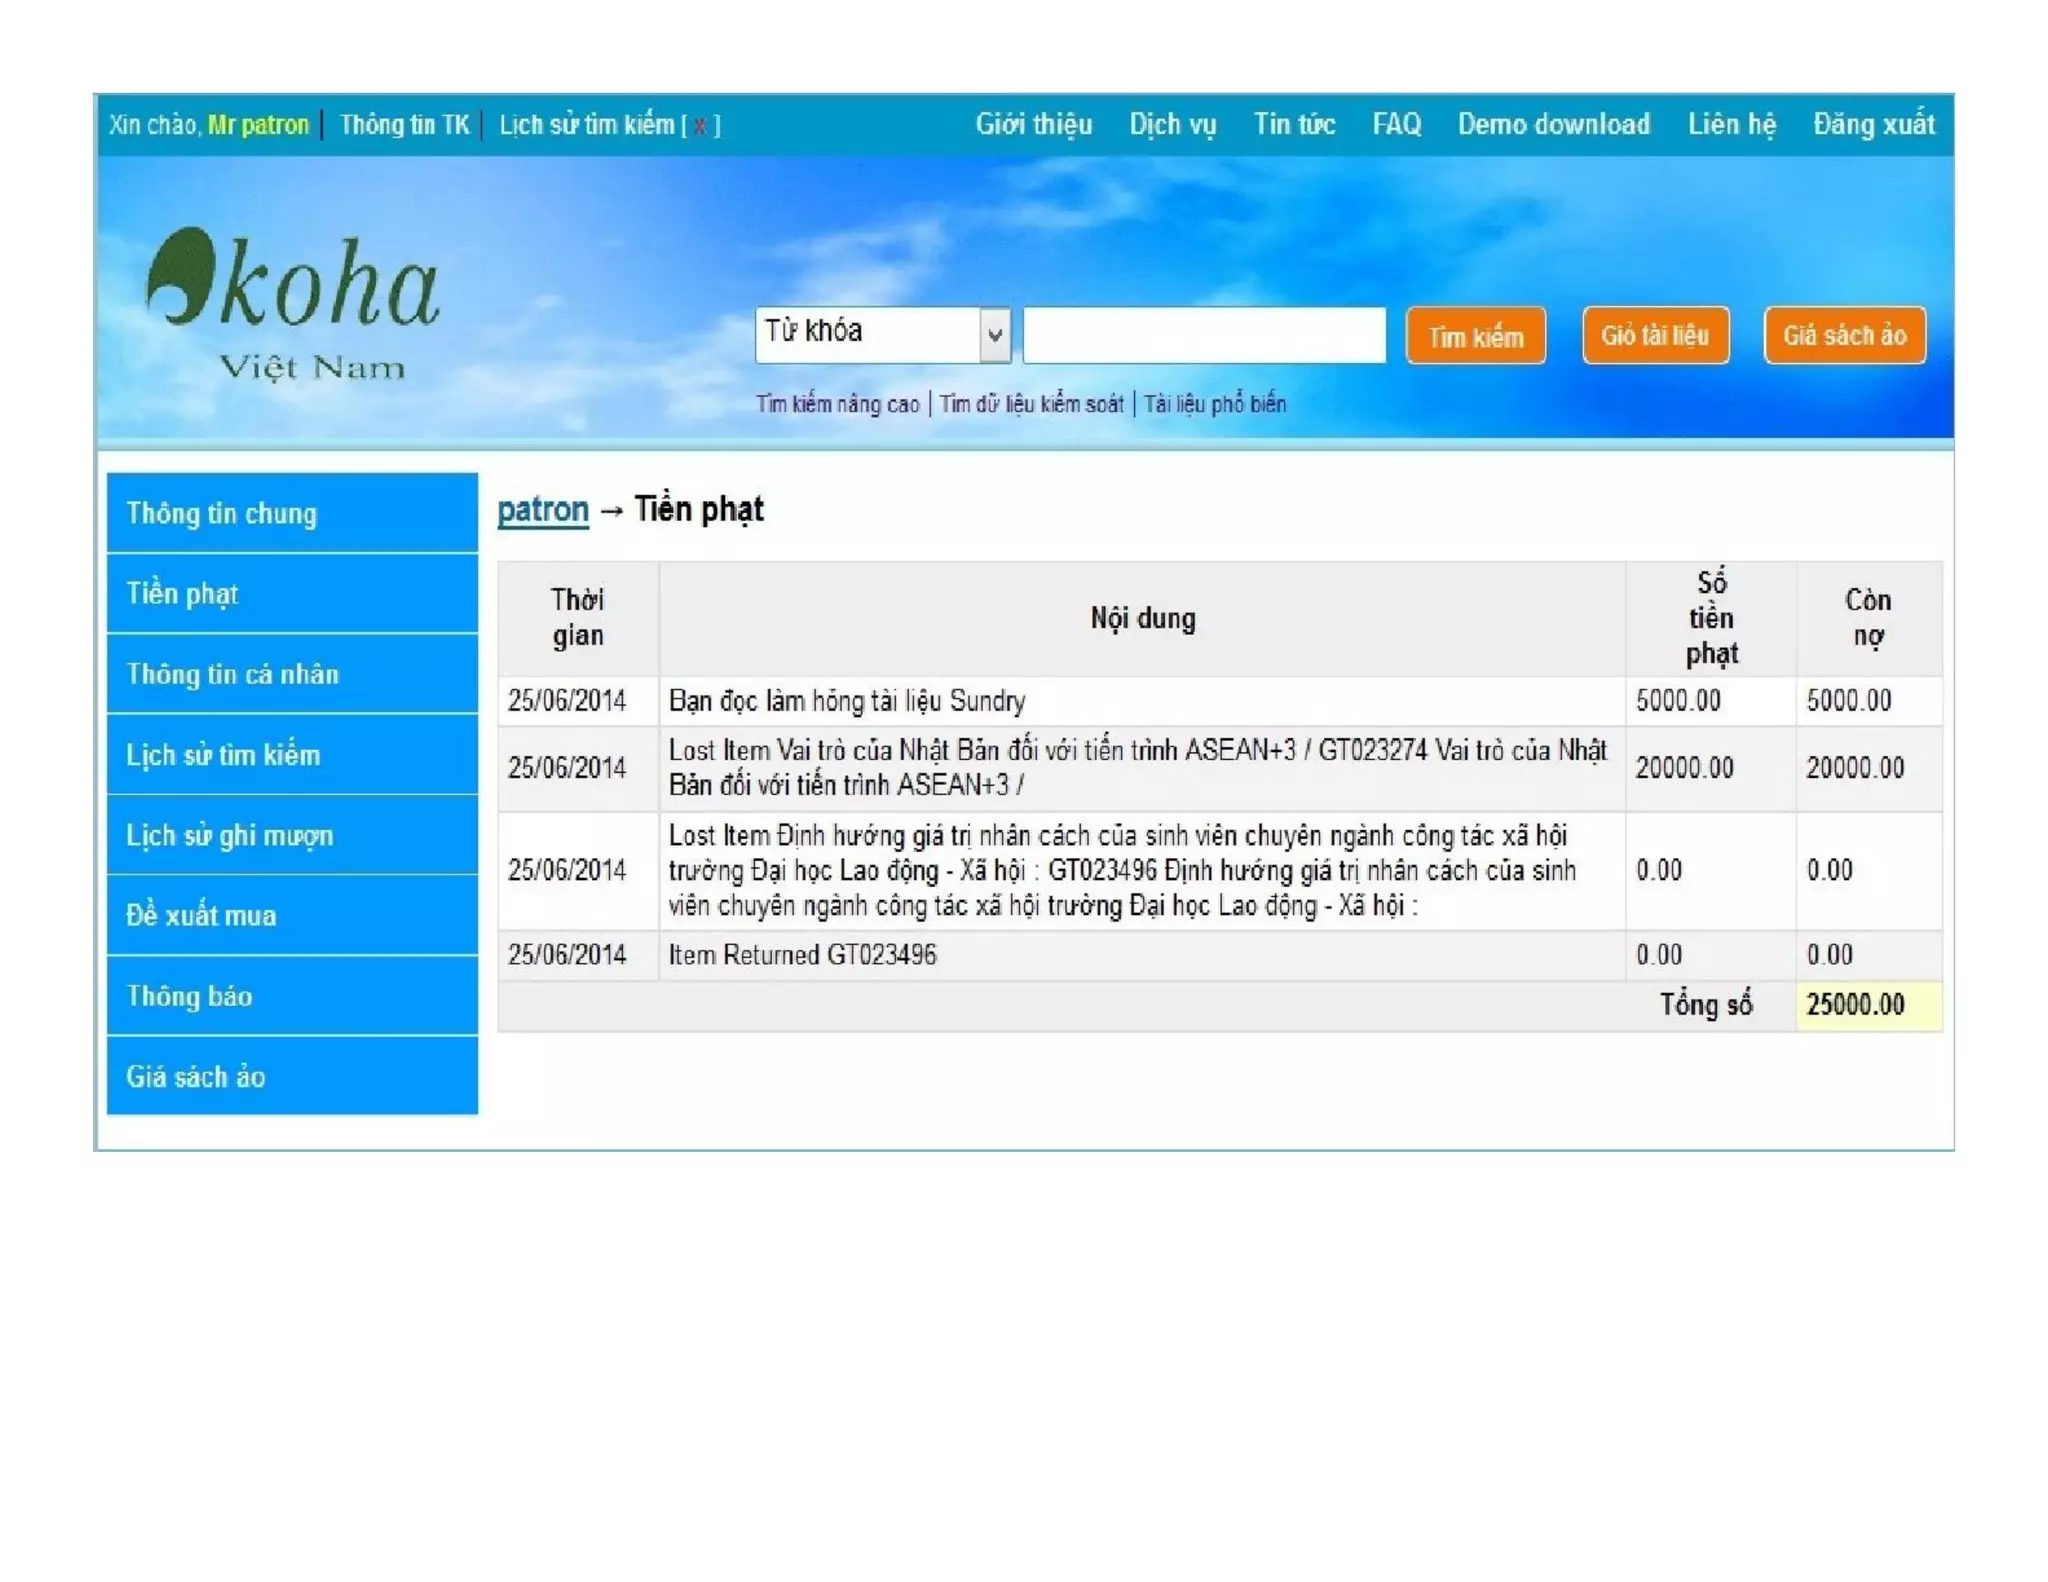Open Thông tin TK account link
Screen dimensions: 2048x1582
404,125
